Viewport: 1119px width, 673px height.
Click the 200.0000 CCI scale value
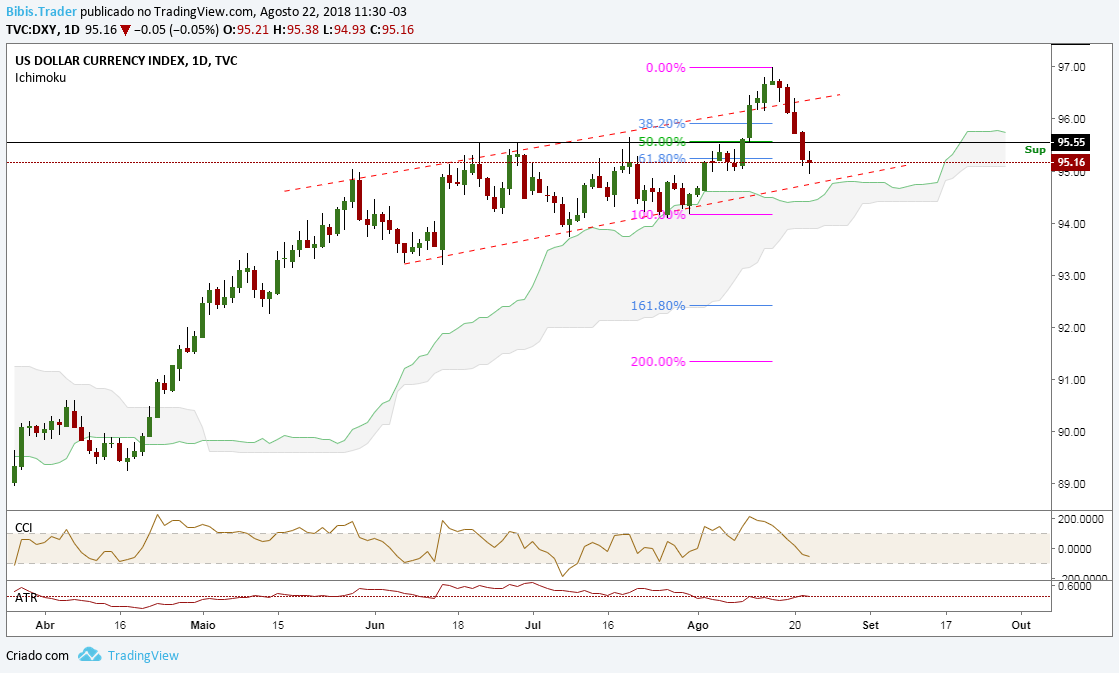tap(1080, 520)
